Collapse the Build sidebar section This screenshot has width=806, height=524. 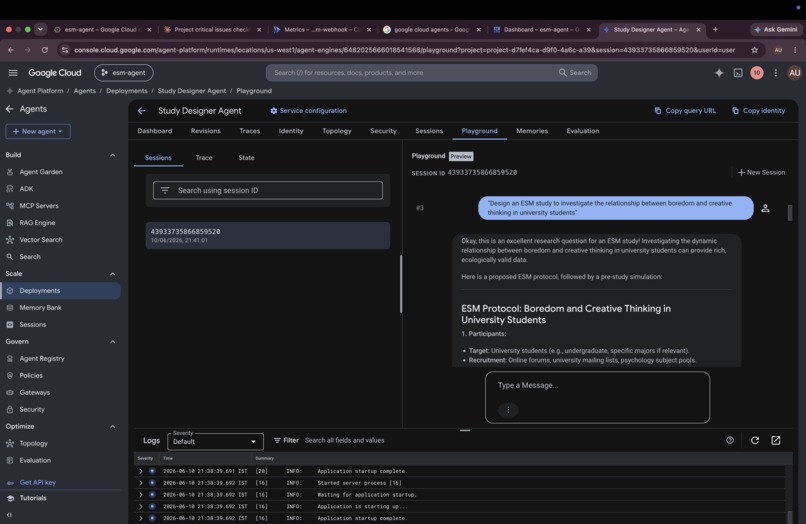pos(113,155)
